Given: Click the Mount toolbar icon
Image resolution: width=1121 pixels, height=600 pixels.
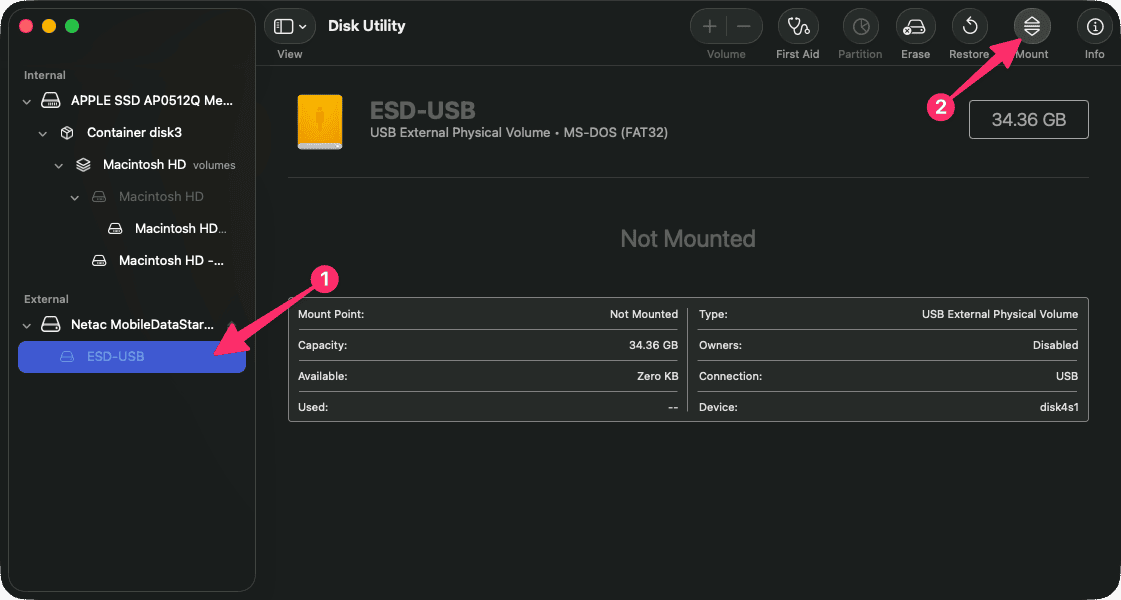Looking at the screenshot, I should [1032, 26].
